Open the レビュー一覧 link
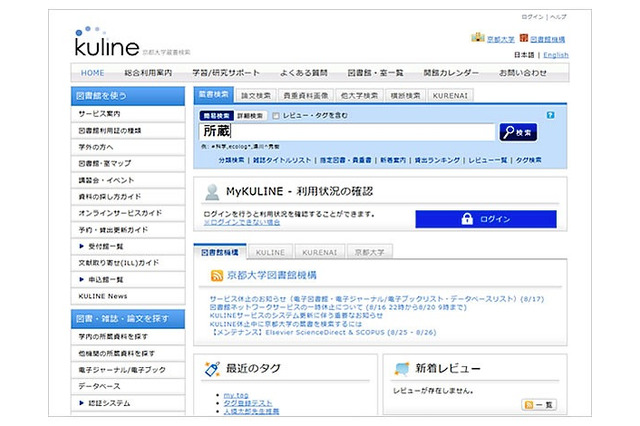The image size is (640, 426). [x=487, y=160]
